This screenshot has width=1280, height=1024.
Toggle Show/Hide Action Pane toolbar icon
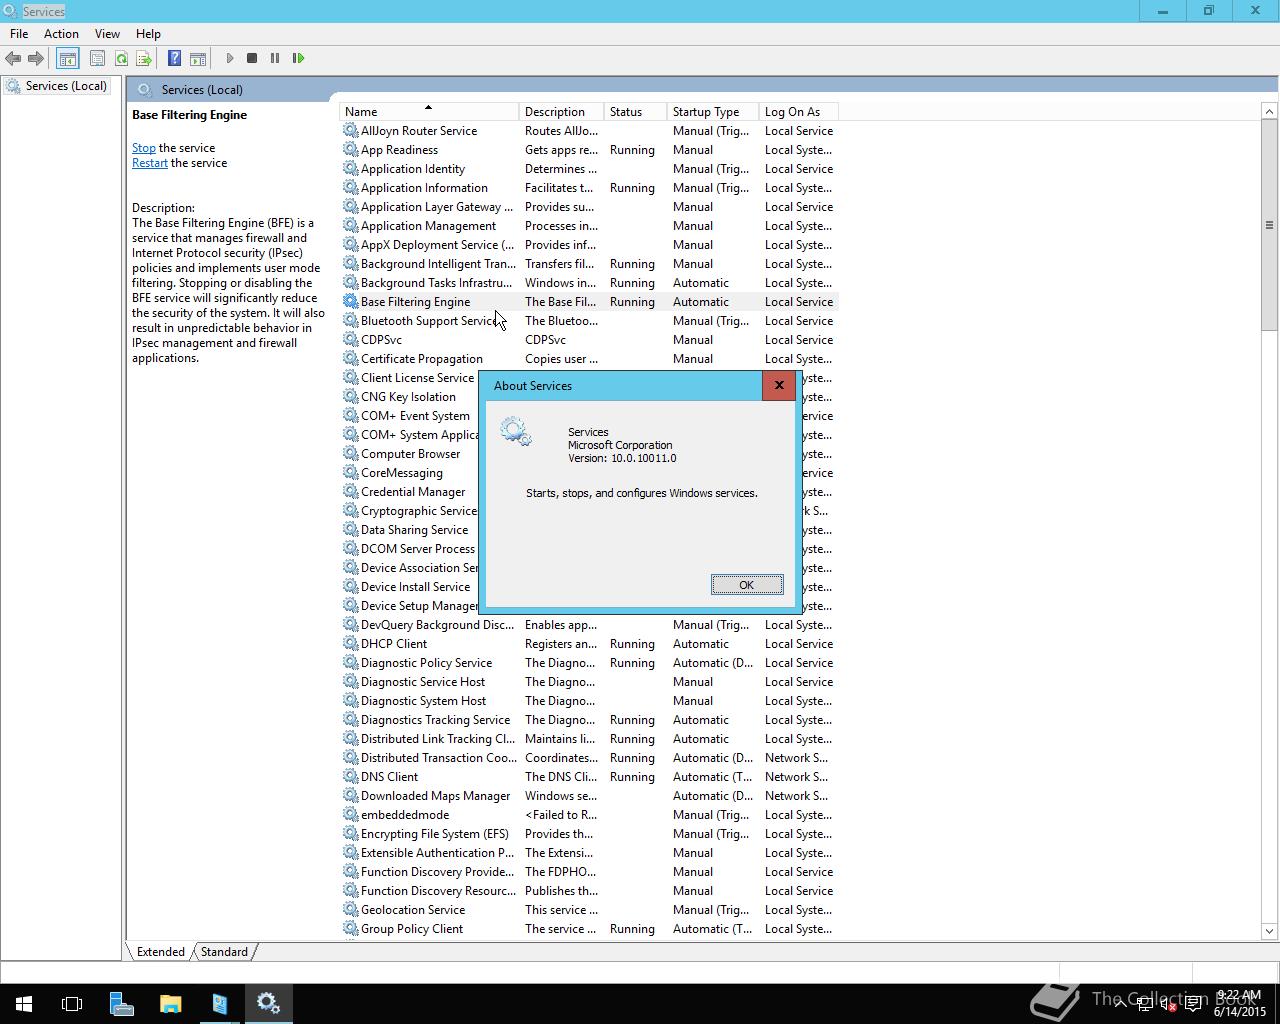click(198, 59)
